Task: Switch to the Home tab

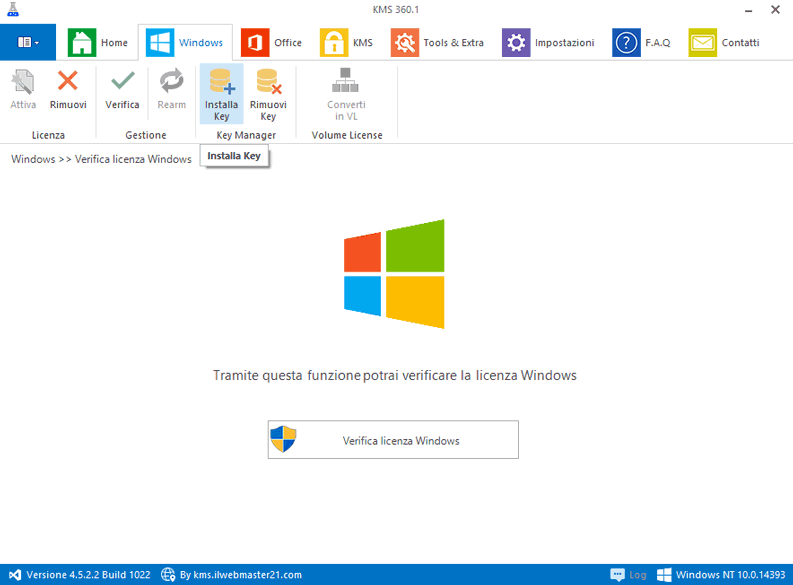Action: tap(98, 42)
